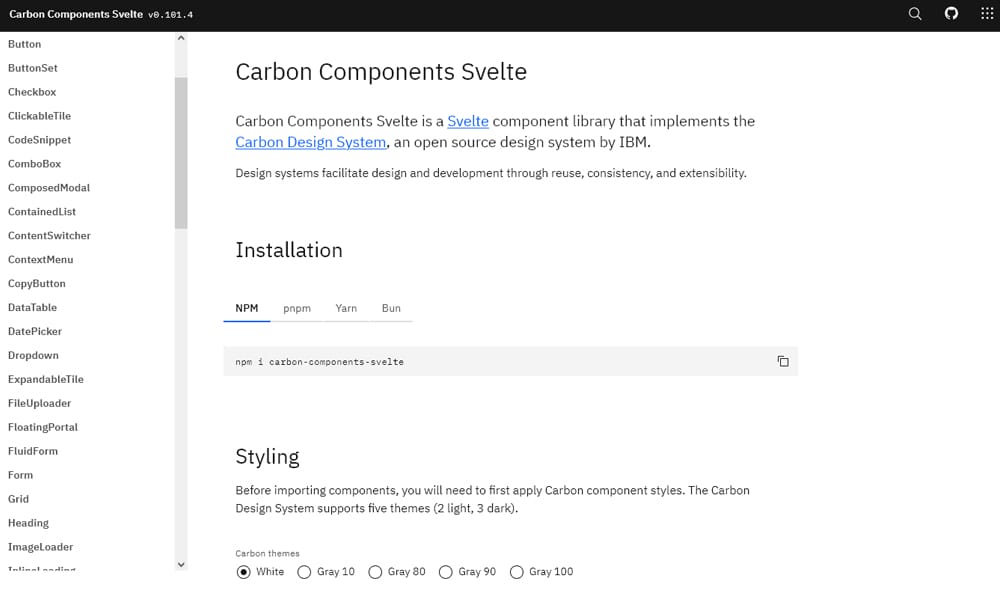Go to ContainedList component
Viewport: 1000px width, 600px height.
(x=41, y=212)
